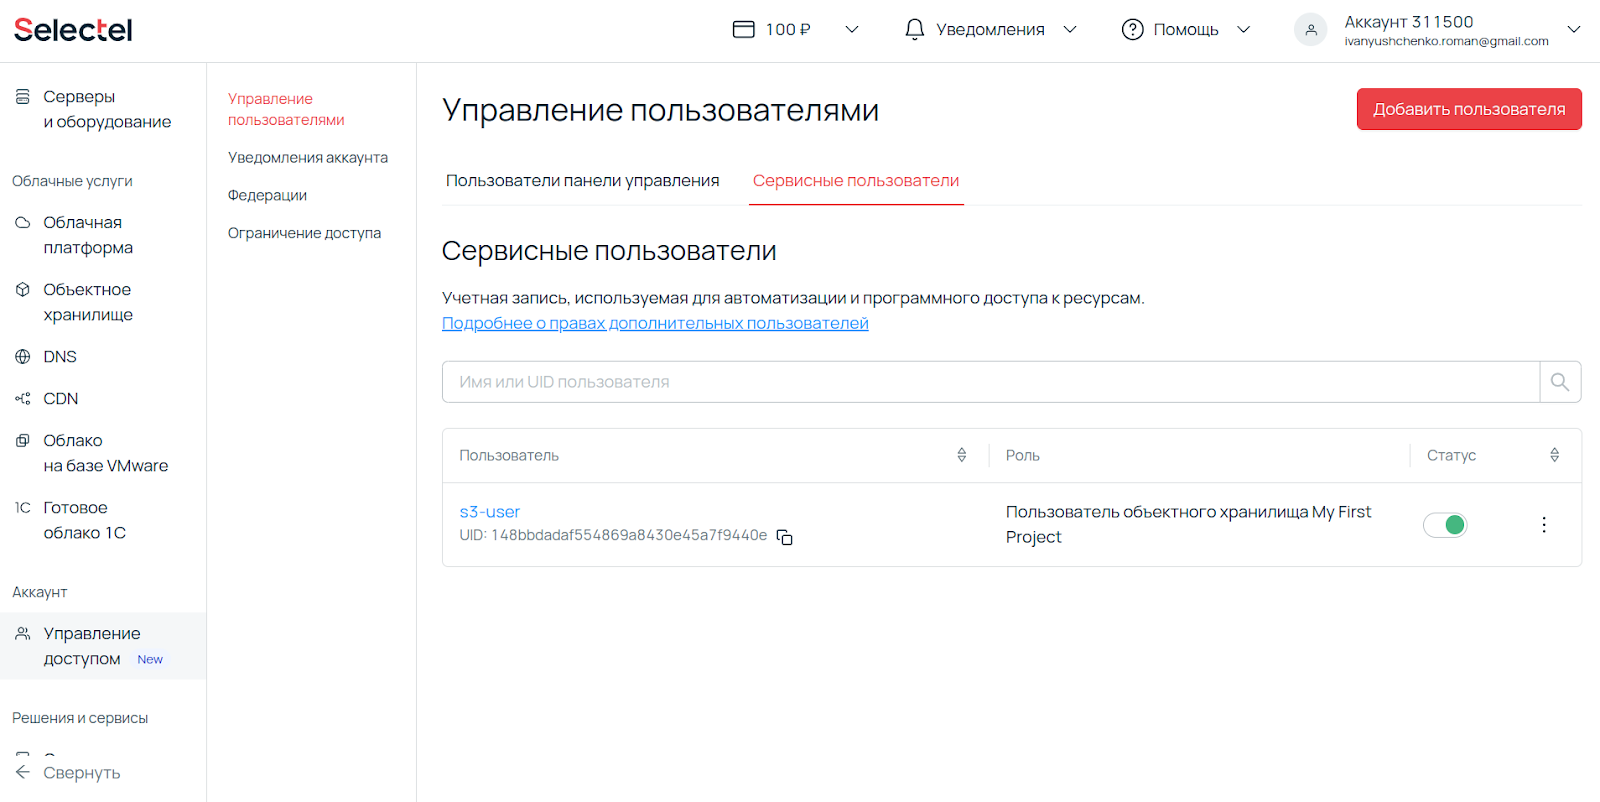This screenshot has height=802, width=1600.
Task: Click the VMware cloud icon
Action: click(x=22, y=441)
